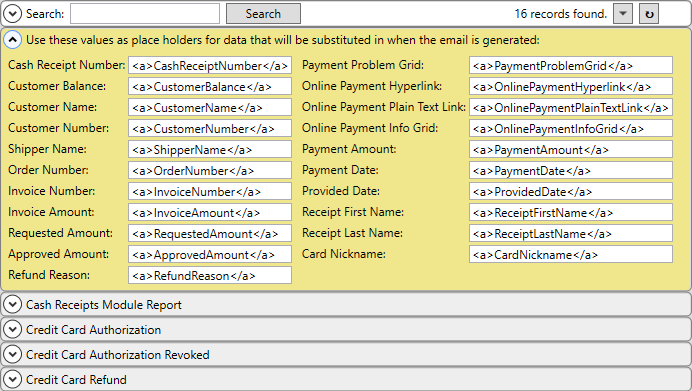This screenshot has width=692, height=391.
Task: Expand Credit Card Refund section
Action: (x=12, y=380)
